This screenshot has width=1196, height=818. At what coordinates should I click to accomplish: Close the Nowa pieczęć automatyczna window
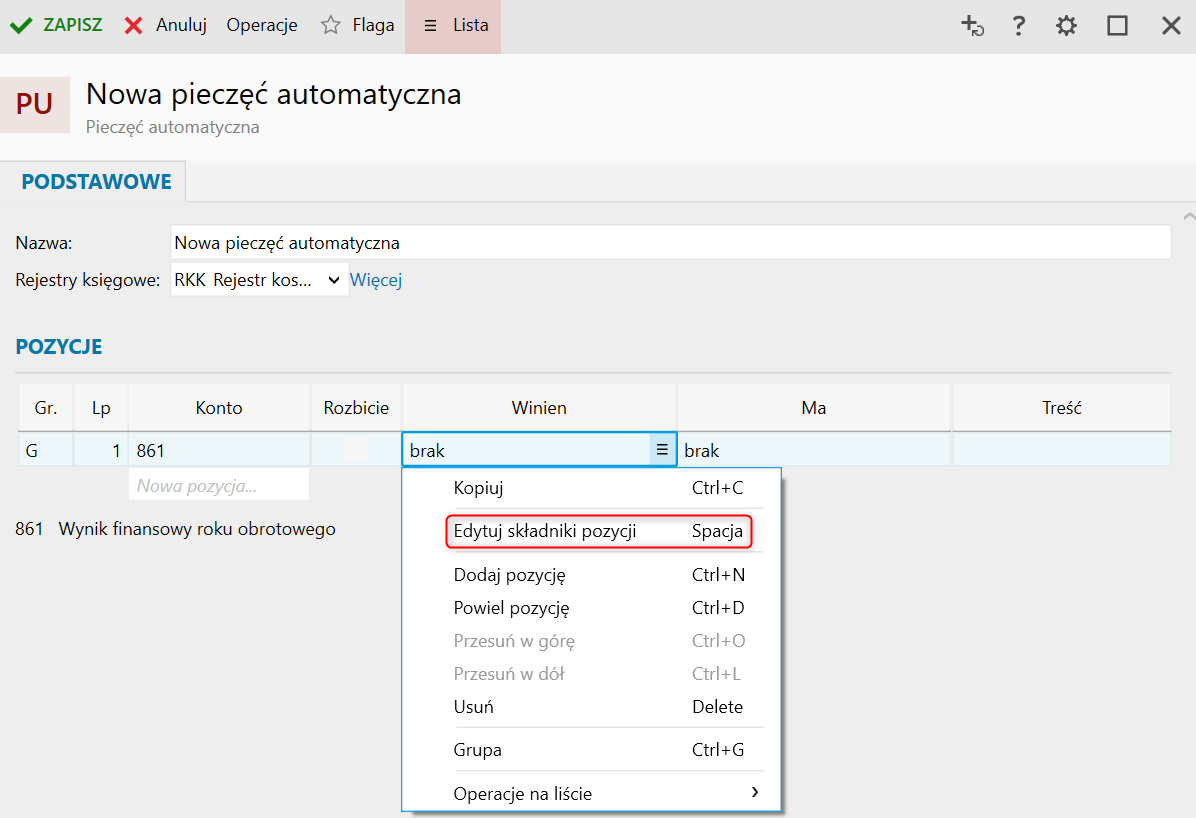[x=1171, y=25]
